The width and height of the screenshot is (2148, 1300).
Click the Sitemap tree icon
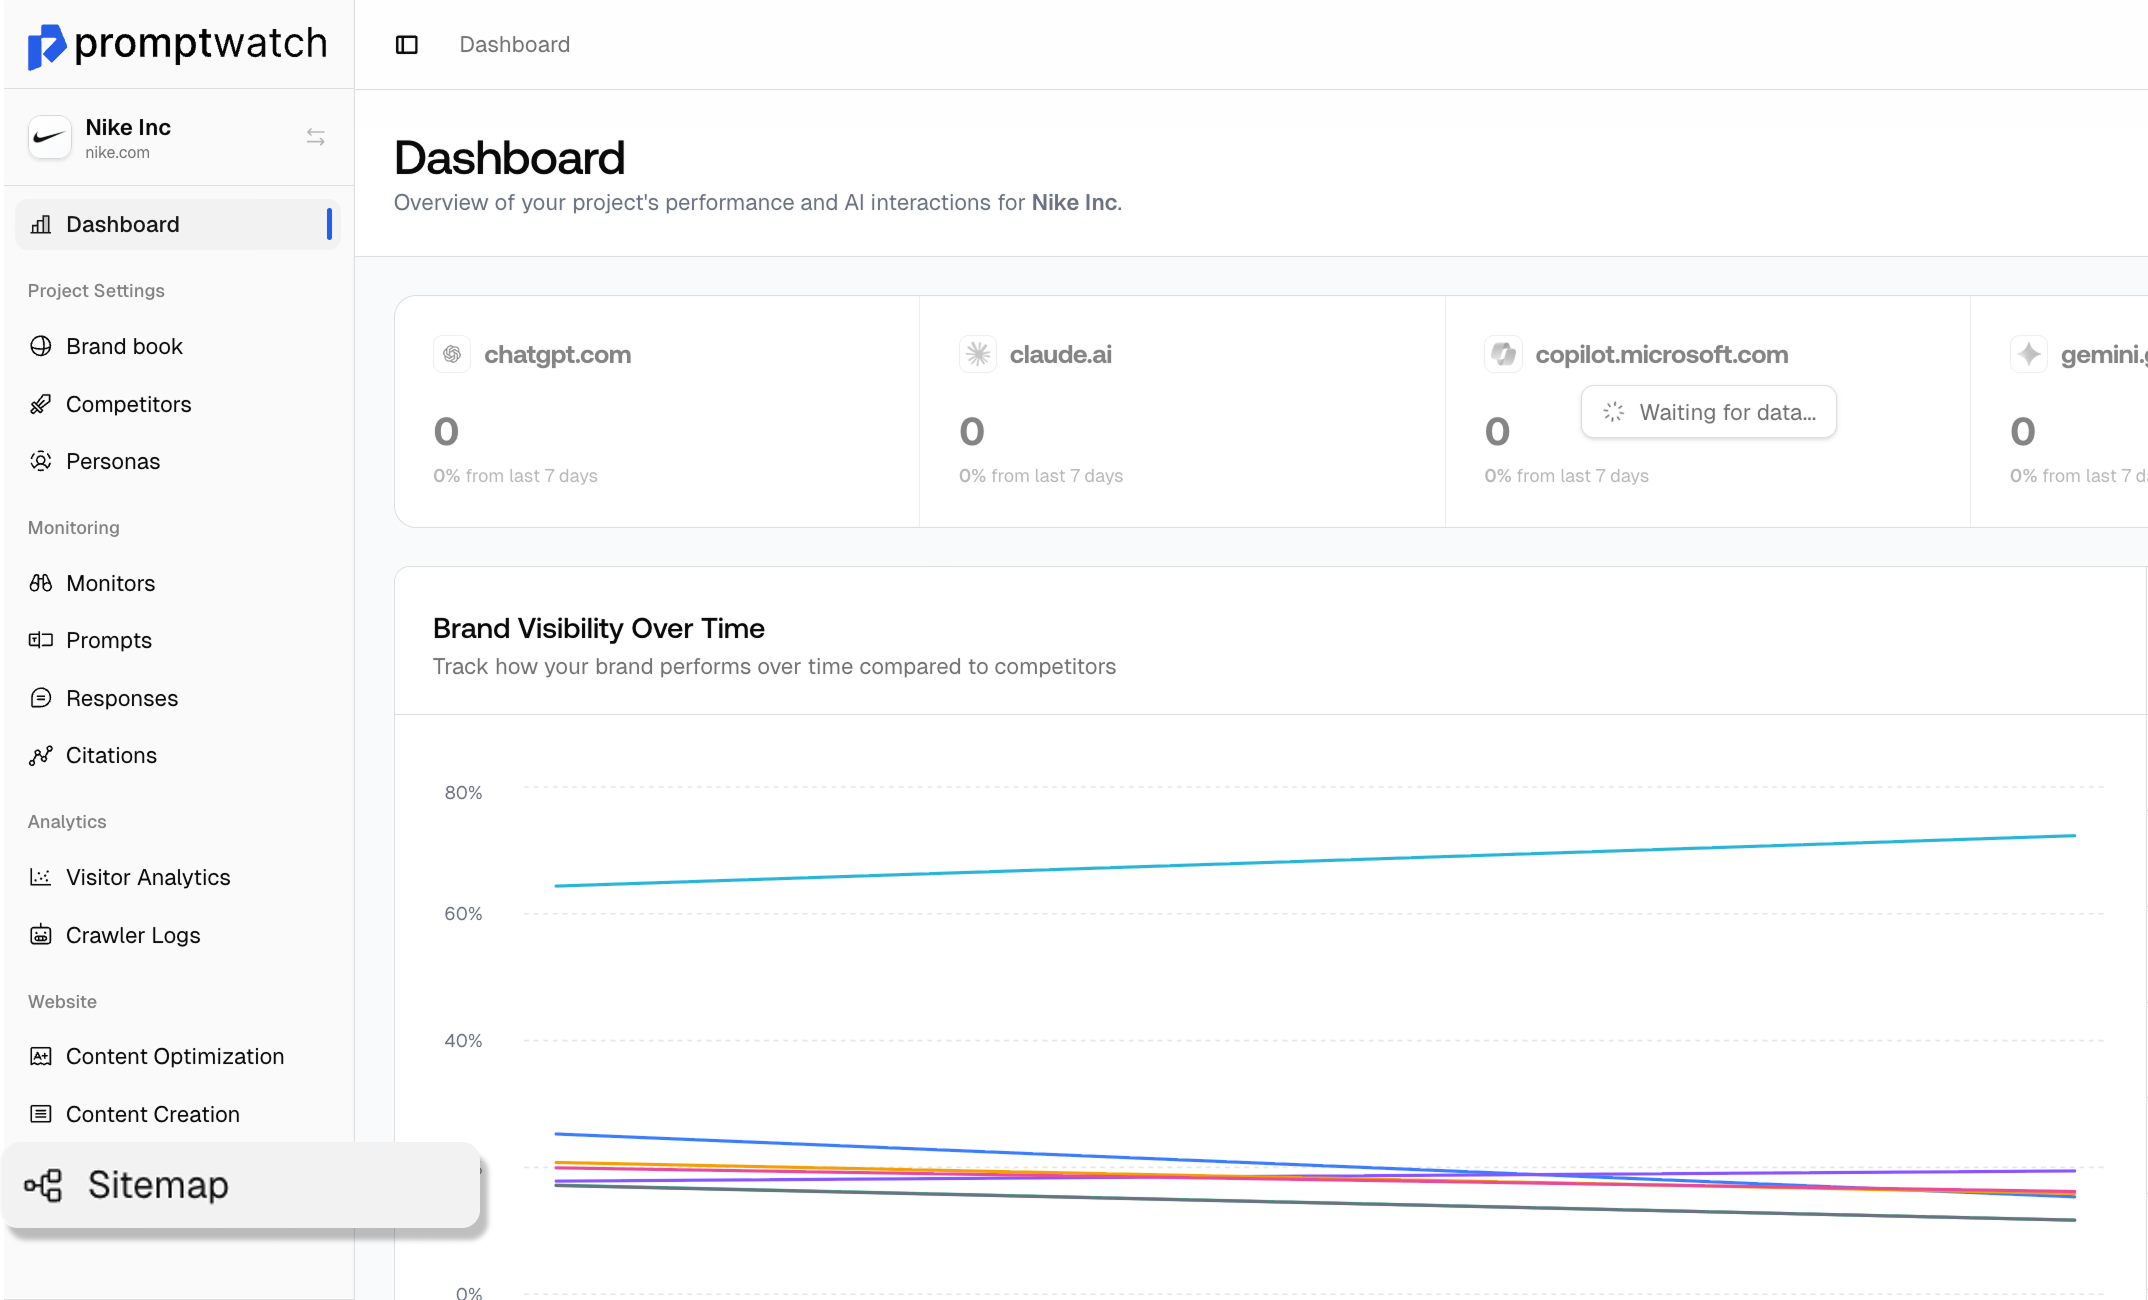coord(44,1186)
